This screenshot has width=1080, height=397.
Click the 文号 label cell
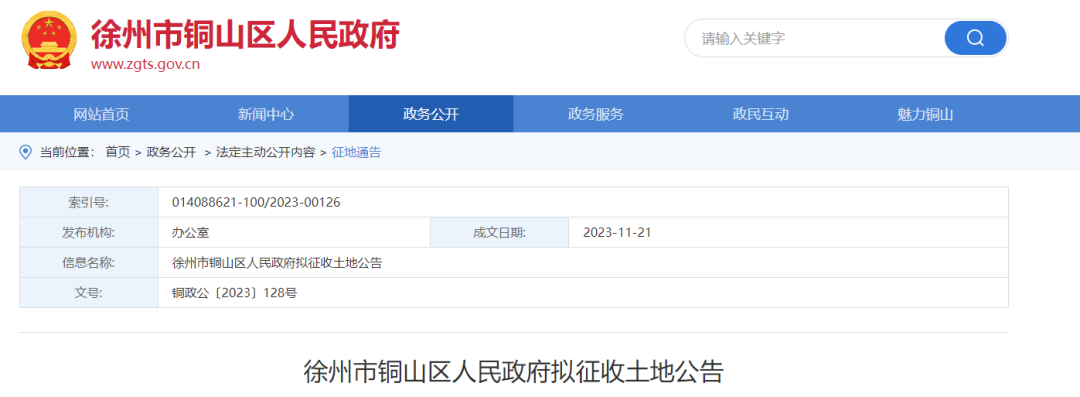[x=89, y=293]
